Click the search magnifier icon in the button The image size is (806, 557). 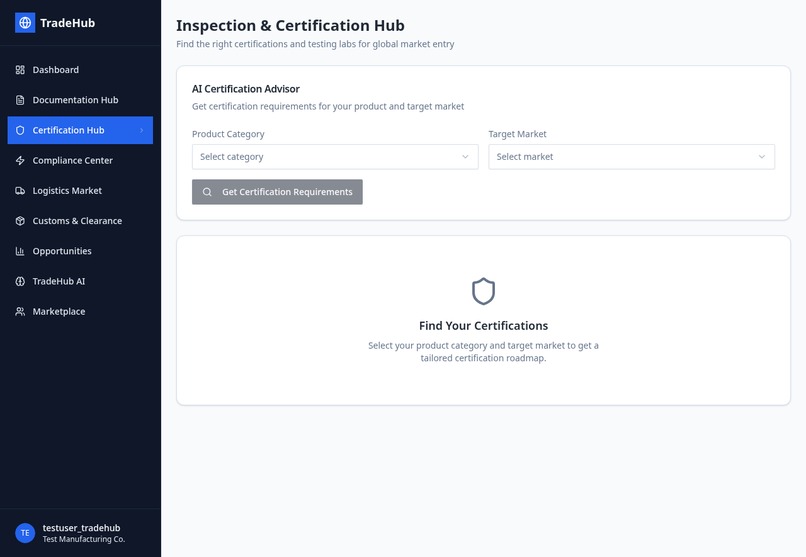[207, 192]
